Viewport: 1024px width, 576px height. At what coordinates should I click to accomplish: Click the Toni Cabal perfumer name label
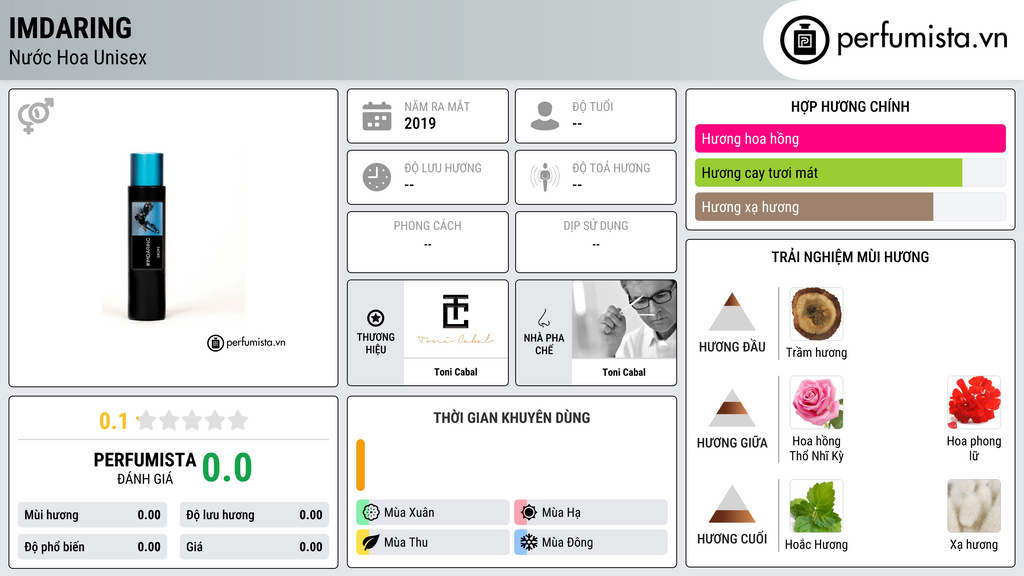coord(624,372)
